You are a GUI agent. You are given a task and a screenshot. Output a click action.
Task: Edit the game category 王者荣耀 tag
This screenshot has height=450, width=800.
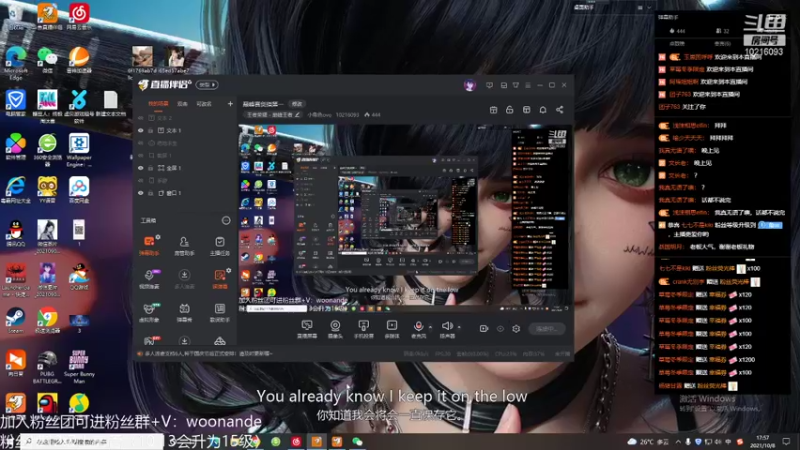pos(273,115)
